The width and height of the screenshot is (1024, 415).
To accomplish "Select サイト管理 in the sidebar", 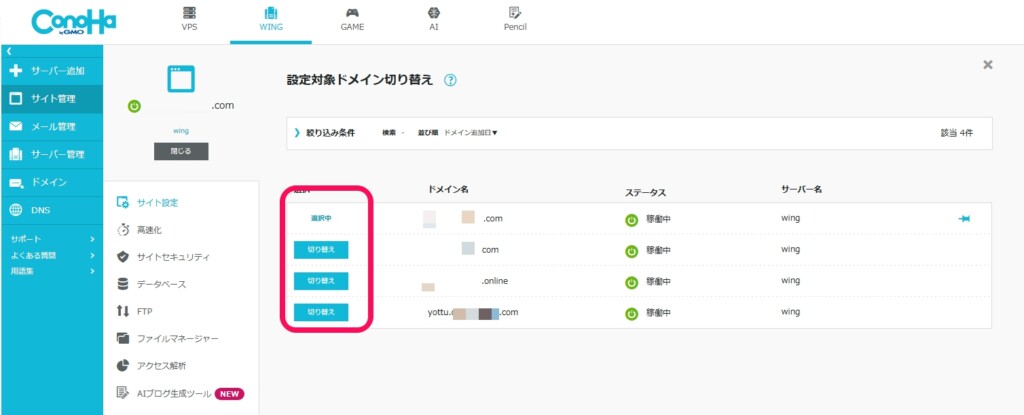I will 52,99.
